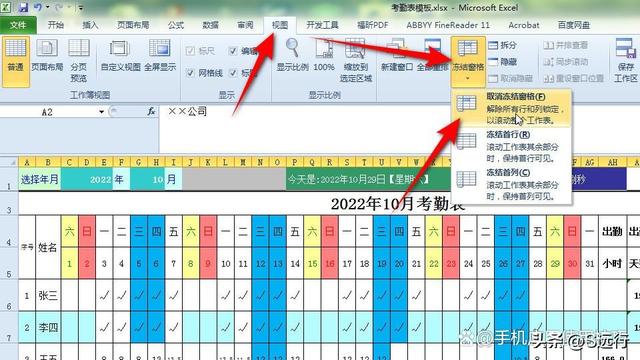
Task: Select the 李四 name cell
Action: 48,327
